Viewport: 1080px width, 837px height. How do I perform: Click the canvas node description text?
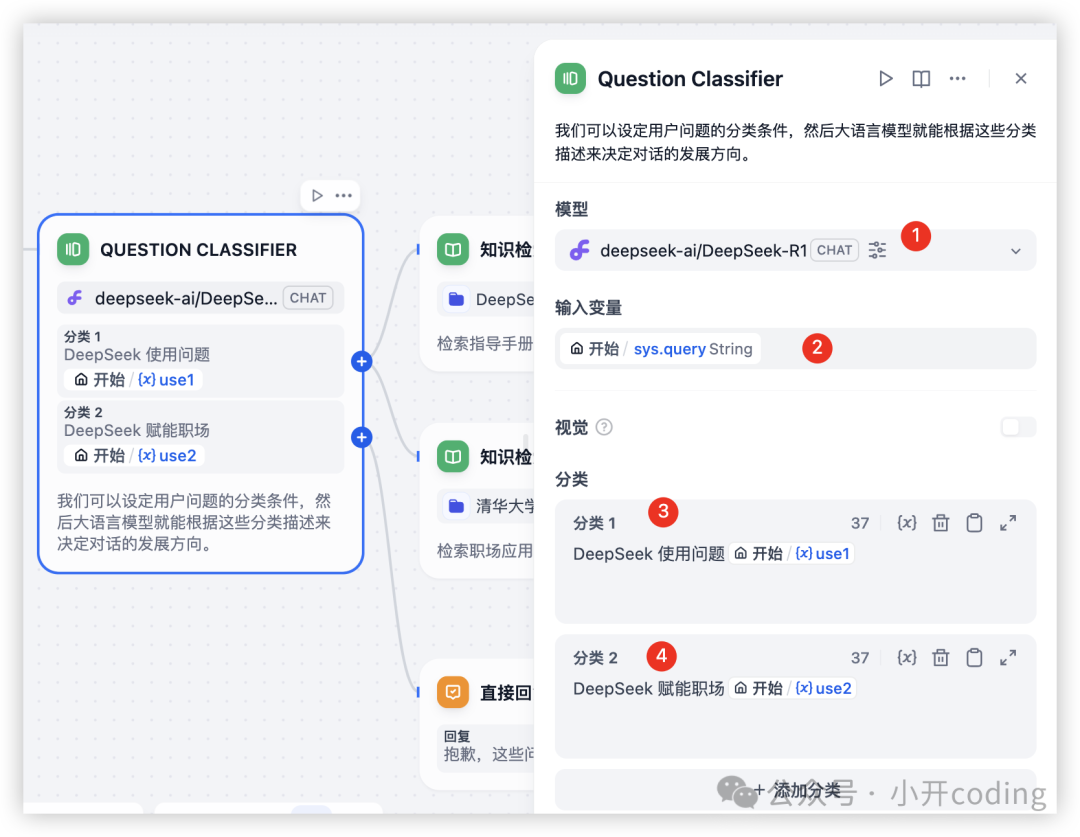pos(194,522)
